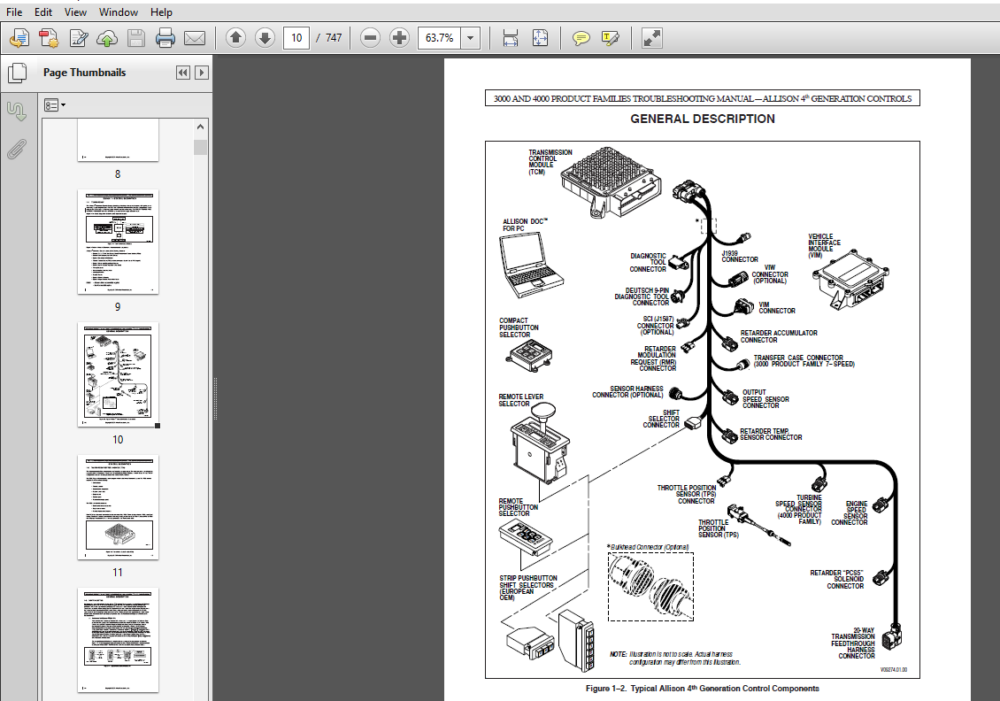1000x701 pixels.
Task: Click the fit one full page icon
Action: (x=540, y=38)
